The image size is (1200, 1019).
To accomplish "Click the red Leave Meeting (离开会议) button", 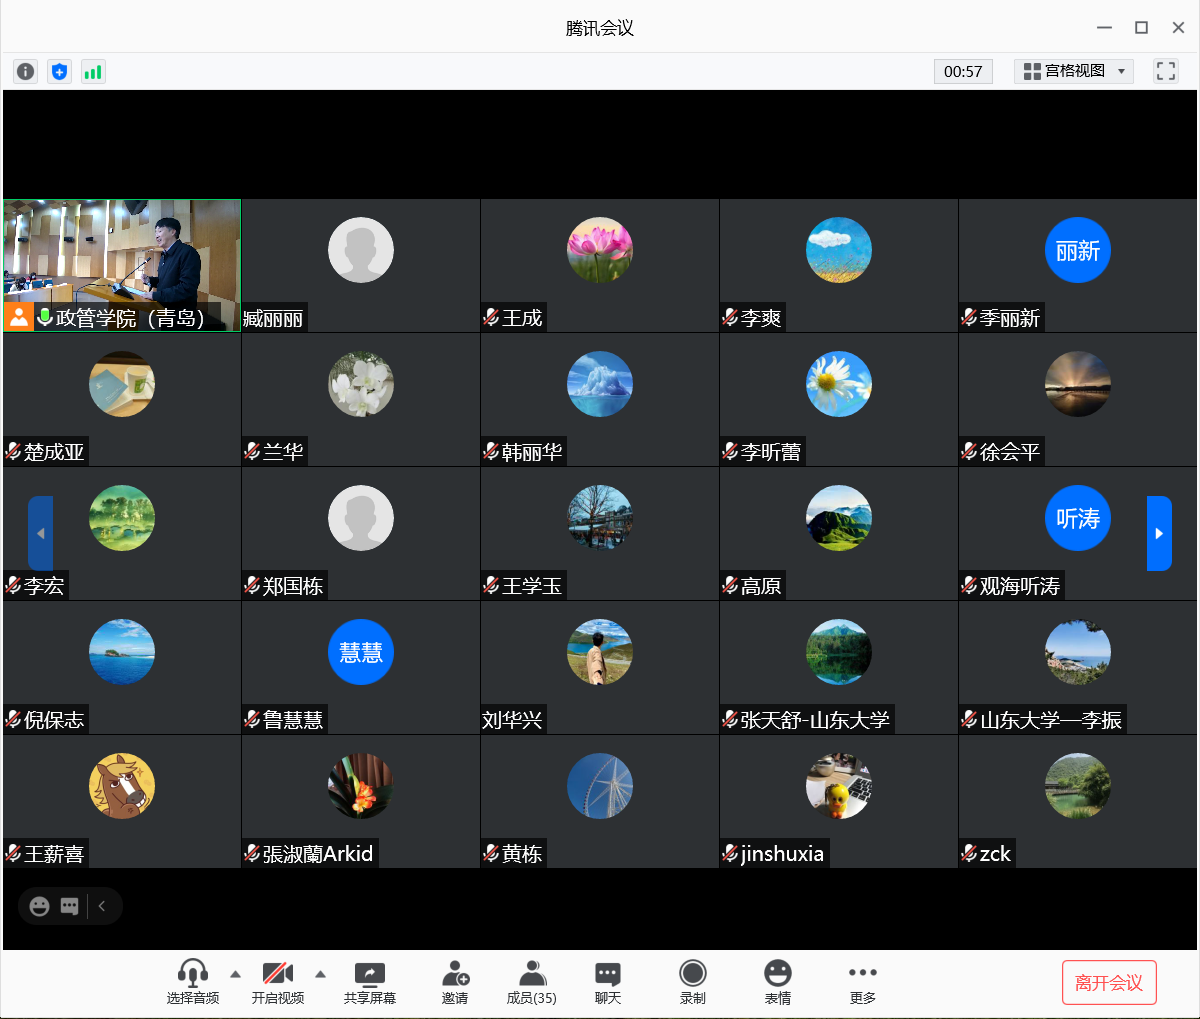I will (1108, 982).
